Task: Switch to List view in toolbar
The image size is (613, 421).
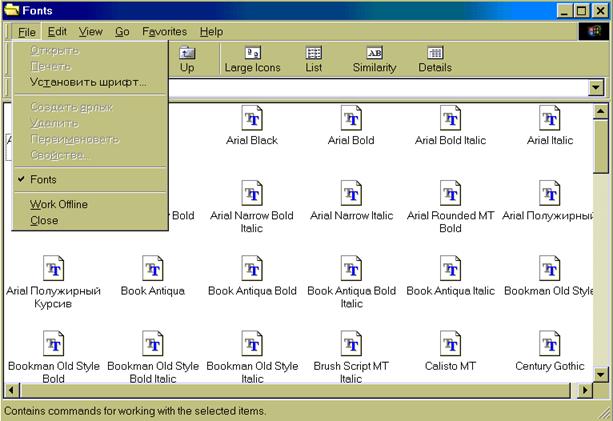Action: pos(313,59)
